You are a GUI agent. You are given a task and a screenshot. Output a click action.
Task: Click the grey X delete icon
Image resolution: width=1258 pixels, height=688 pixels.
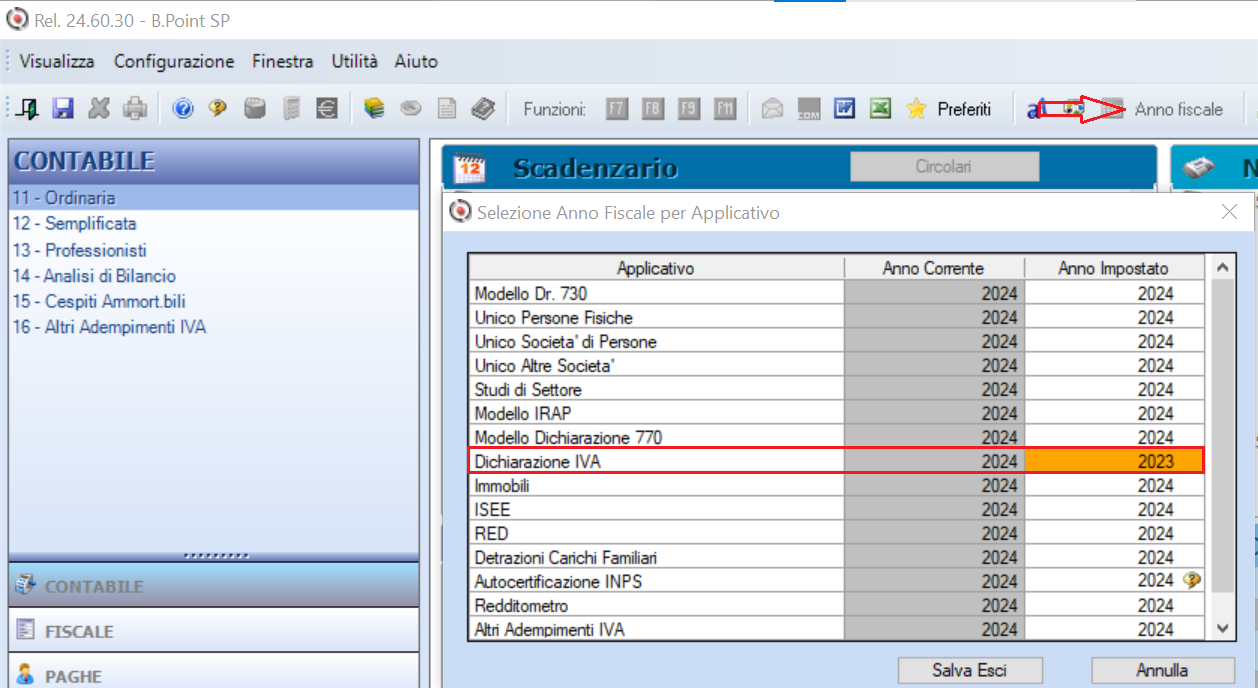pyautogui.click(x=98, y=109)
